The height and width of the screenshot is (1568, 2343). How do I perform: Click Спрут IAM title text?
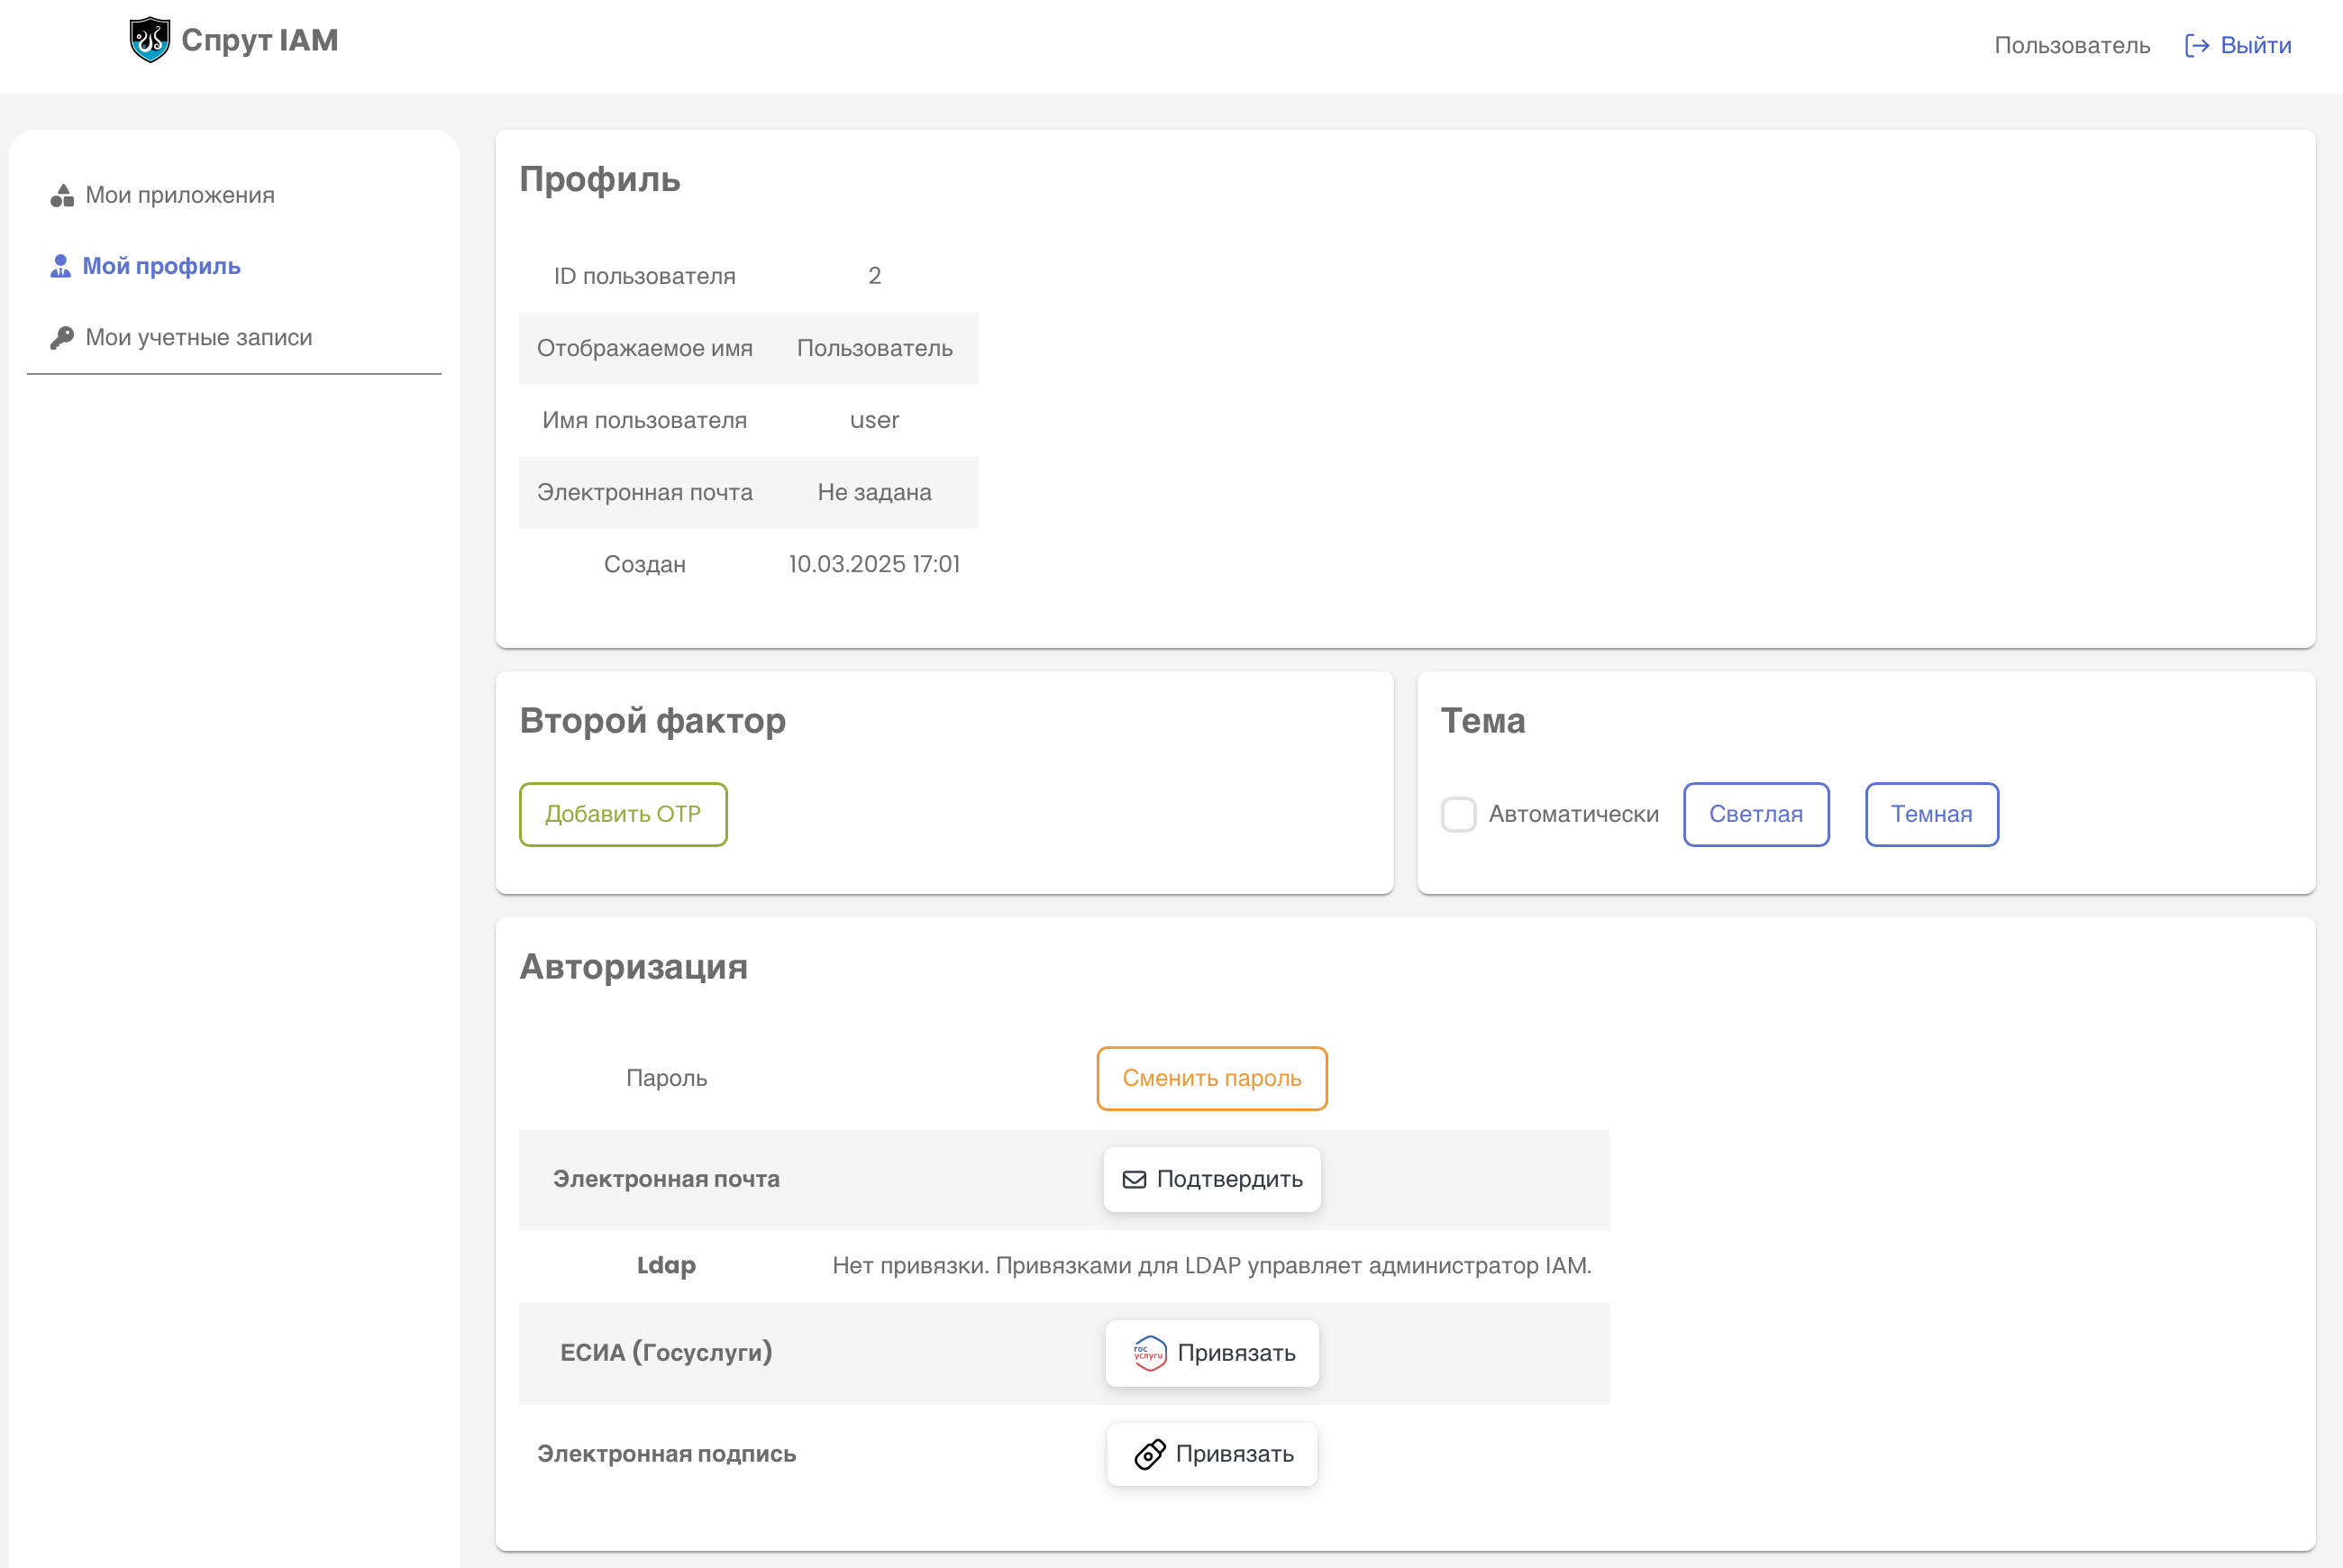(x=260, y=40)
